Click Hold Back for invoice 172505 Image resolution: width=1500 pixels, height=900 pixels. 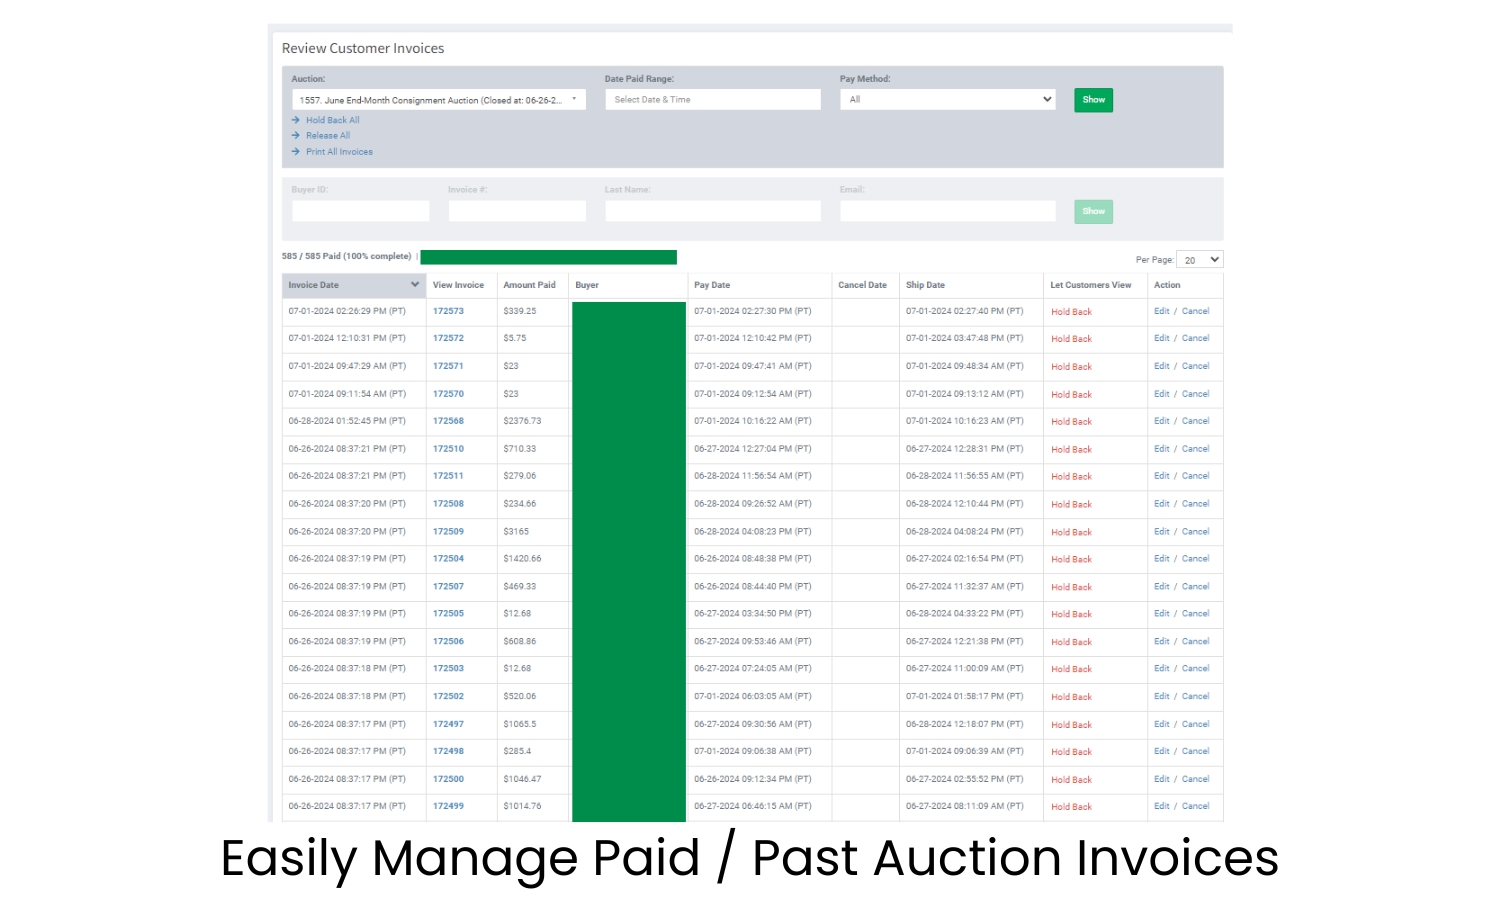(1071, 615)
